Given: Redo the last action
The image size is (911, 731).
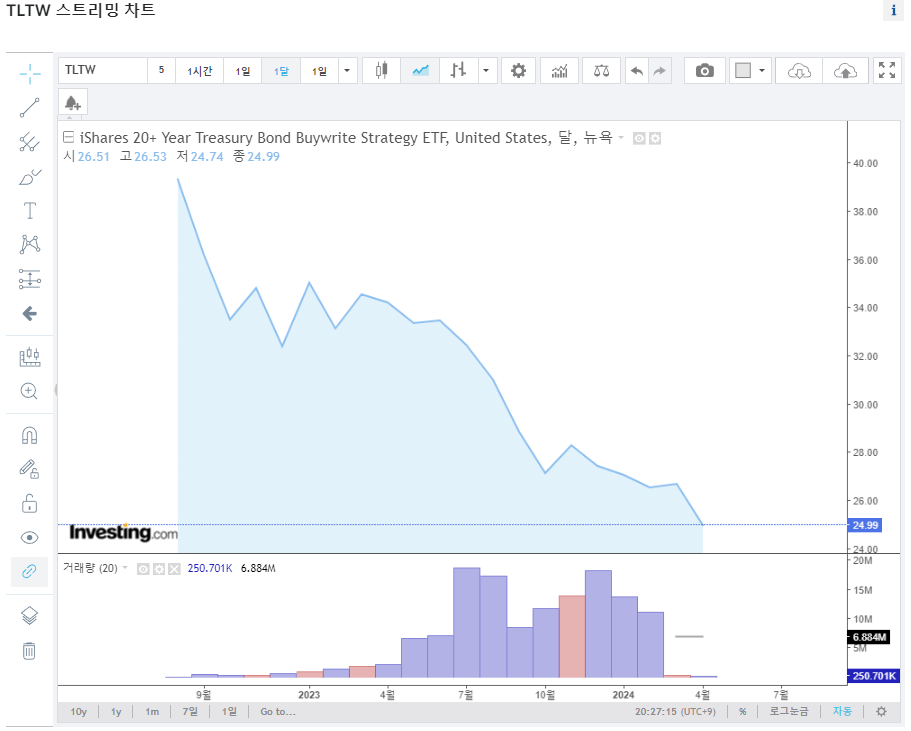Looking at the screenshot, I should [x=660, y=70].
